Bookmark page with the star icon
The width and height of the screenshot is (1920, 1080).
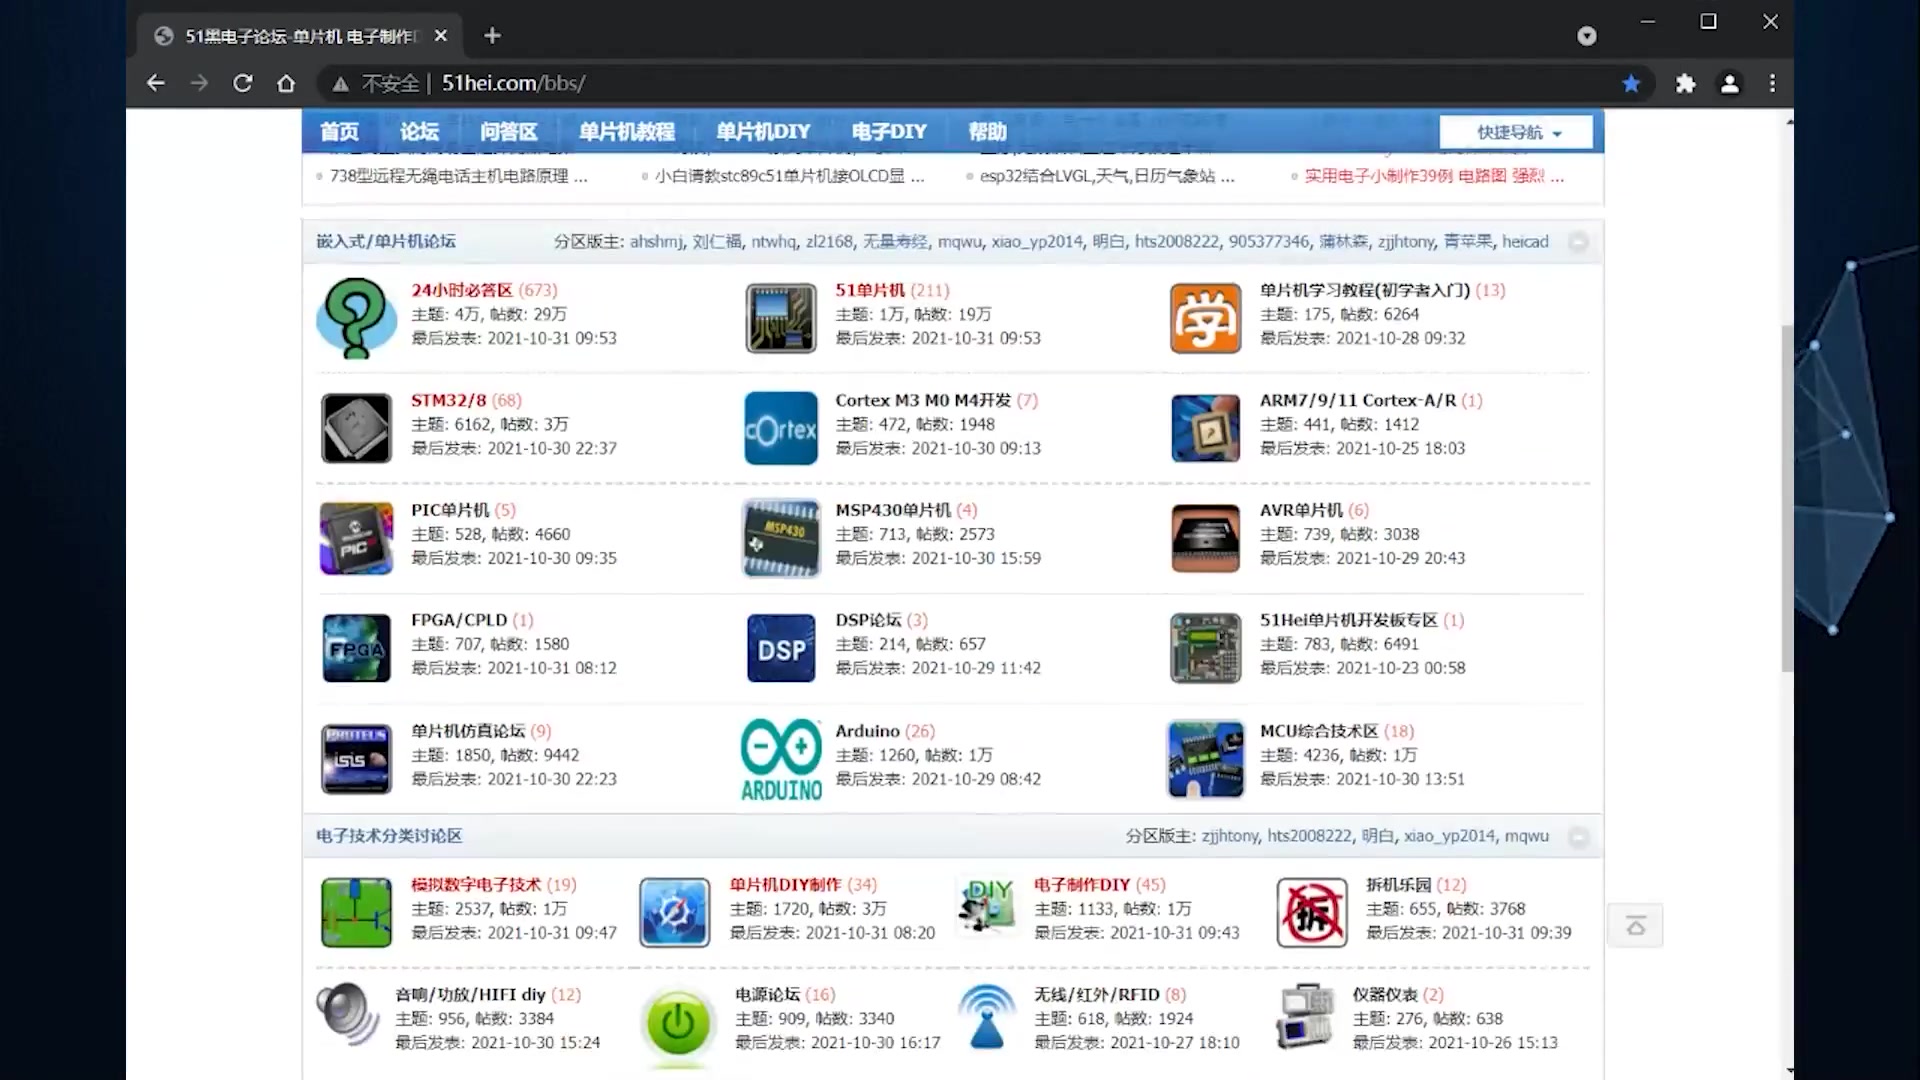(x=1631, y=84)
